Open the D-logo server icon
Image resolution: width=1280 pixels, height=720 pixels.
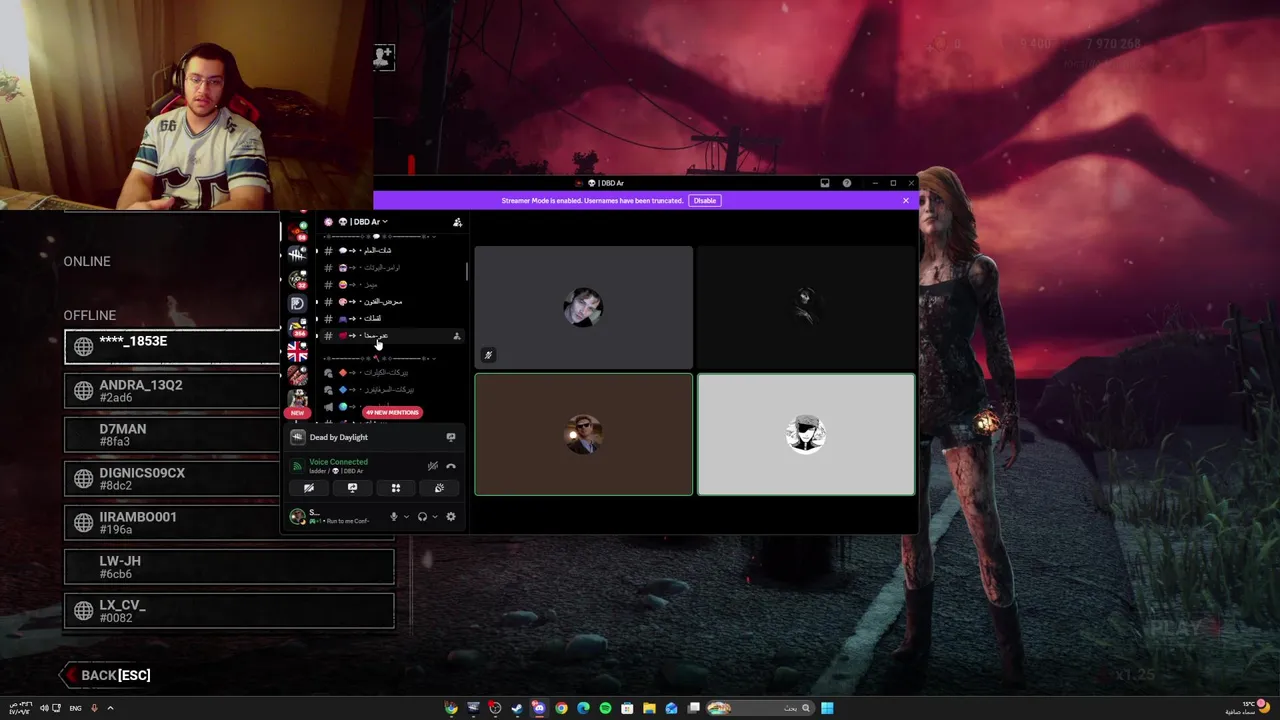click(x=297, y=304)
